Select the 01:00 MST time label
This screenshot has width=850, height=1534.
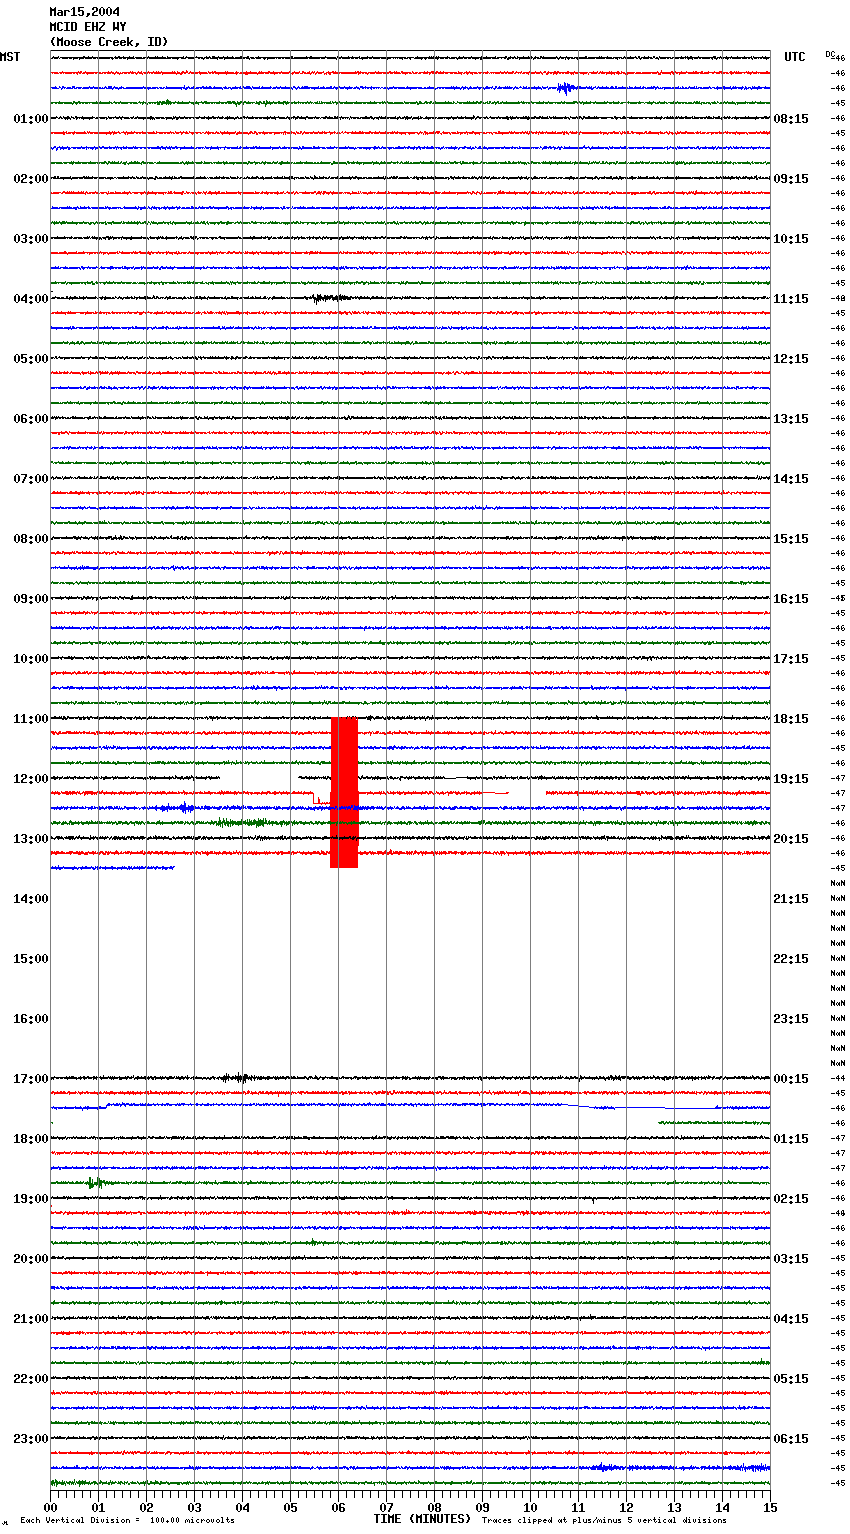point(31,119)
